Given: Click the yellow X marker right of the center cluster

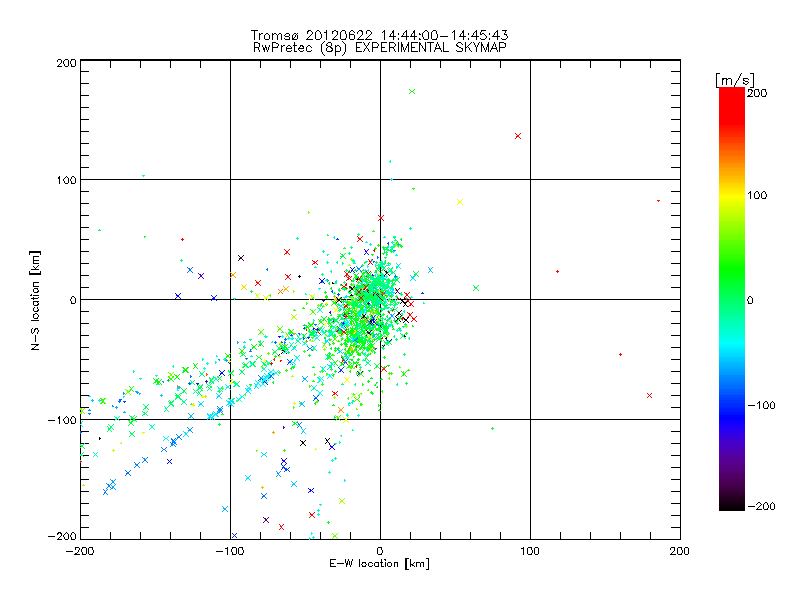Looking at the screenshot, I should coord(459,202).
